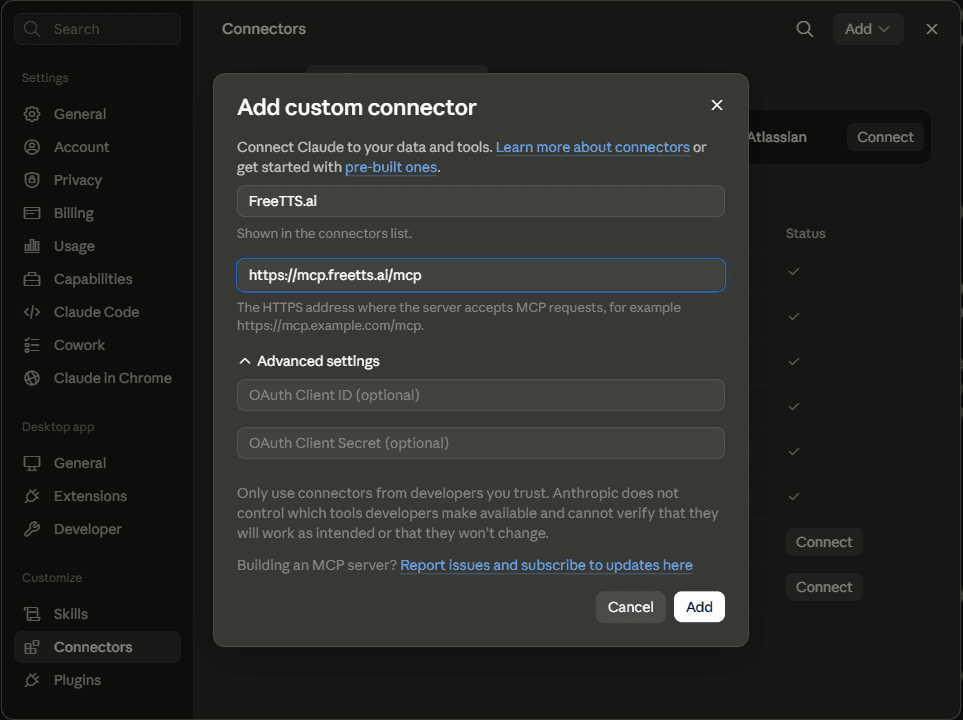
Task: Open the Usage settings page
Action: [97, 246]
